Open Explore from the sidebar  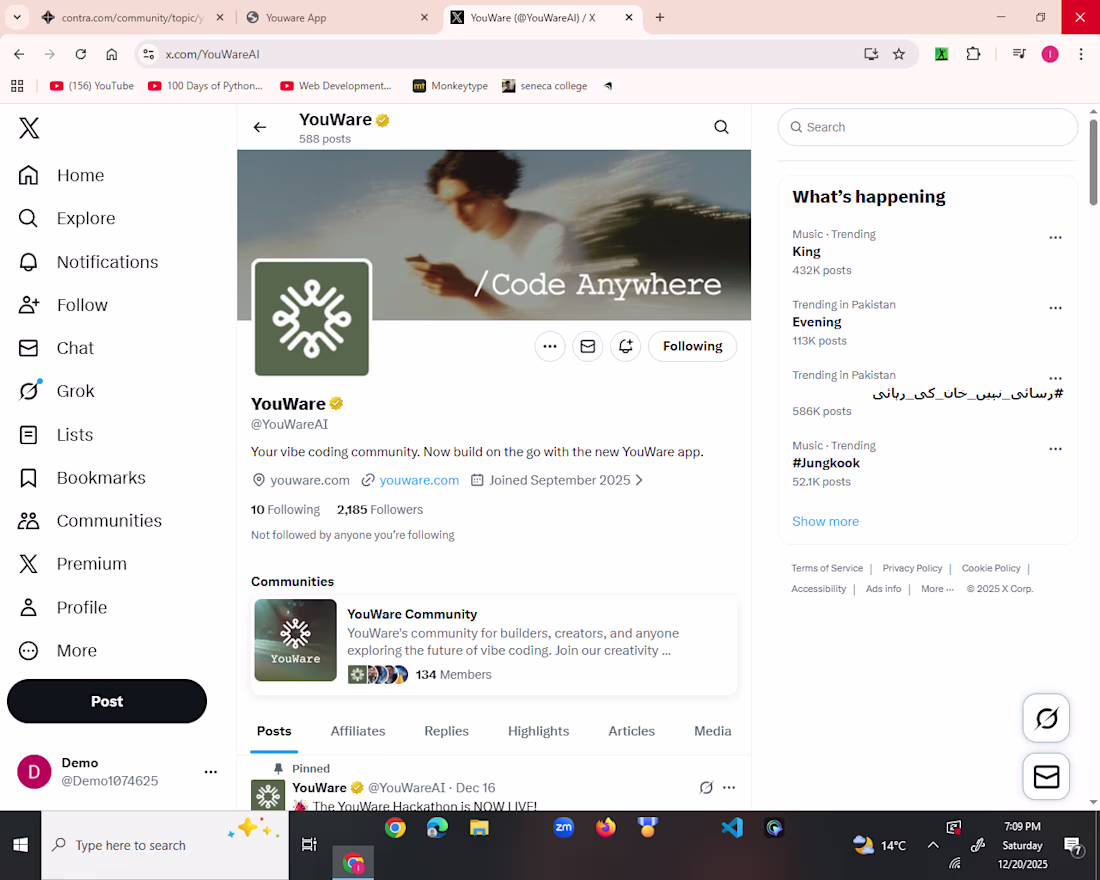pos(67,218)
